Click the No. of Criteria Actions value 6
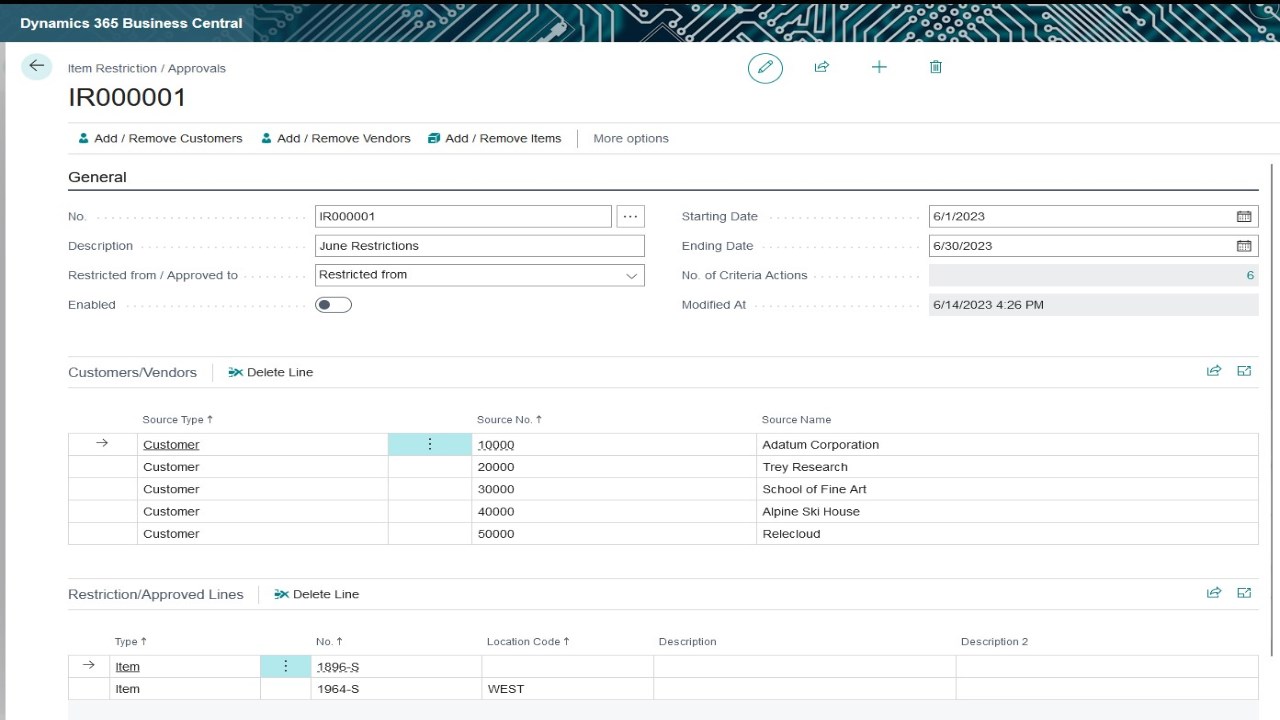The width and height of the screenshot is (1280, 720). tap(1250, 275)
